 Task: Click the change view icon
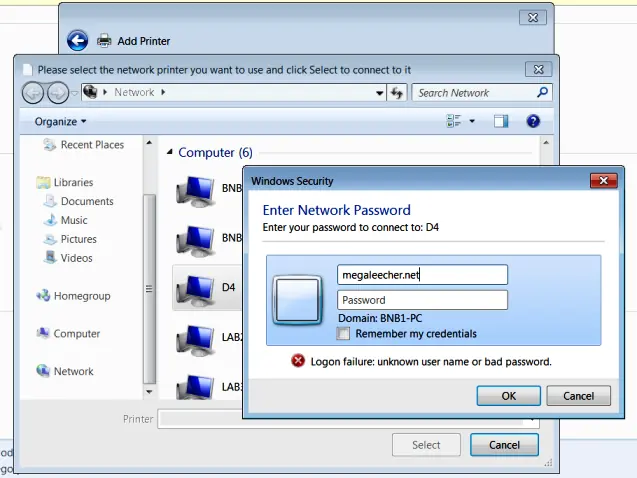tap(454, 121)
